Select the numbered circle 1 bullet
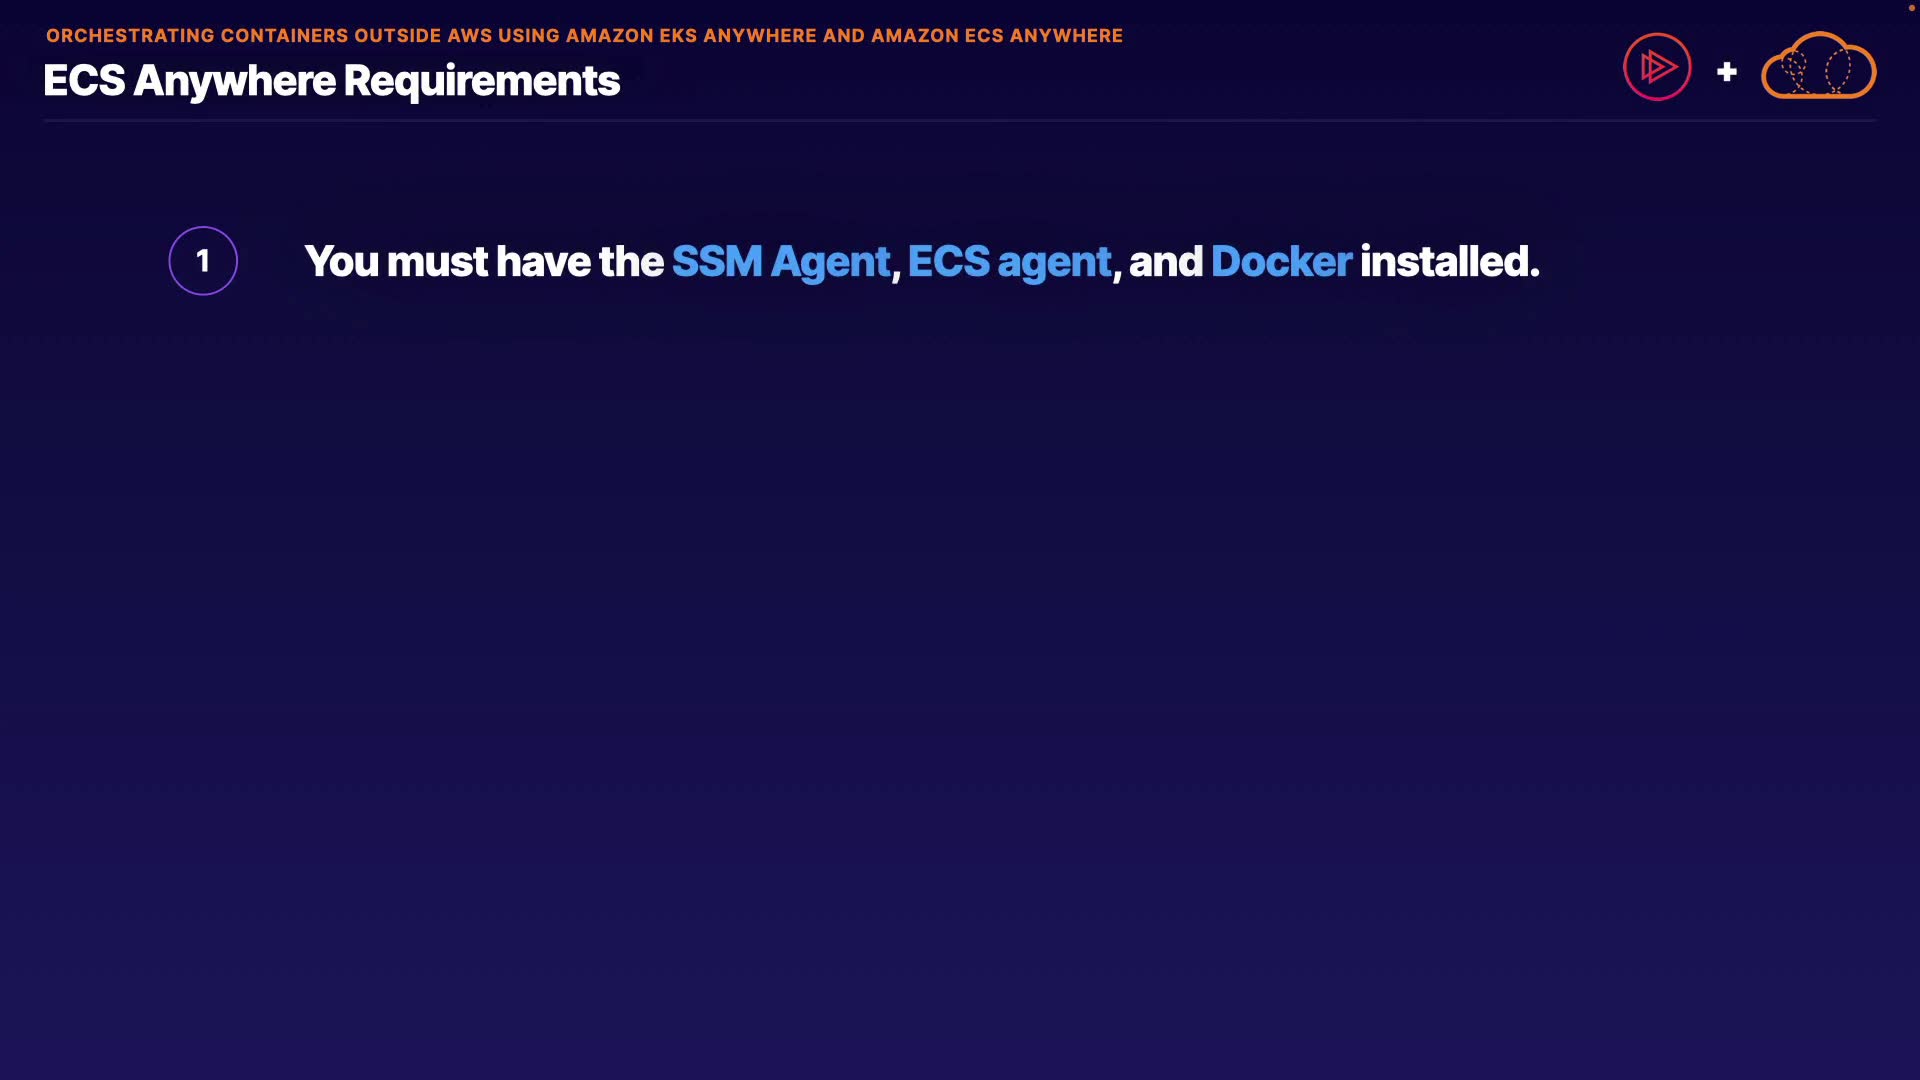Image resolution: width=1920 pixels, height=1080 pixels. tap(203, 261)
